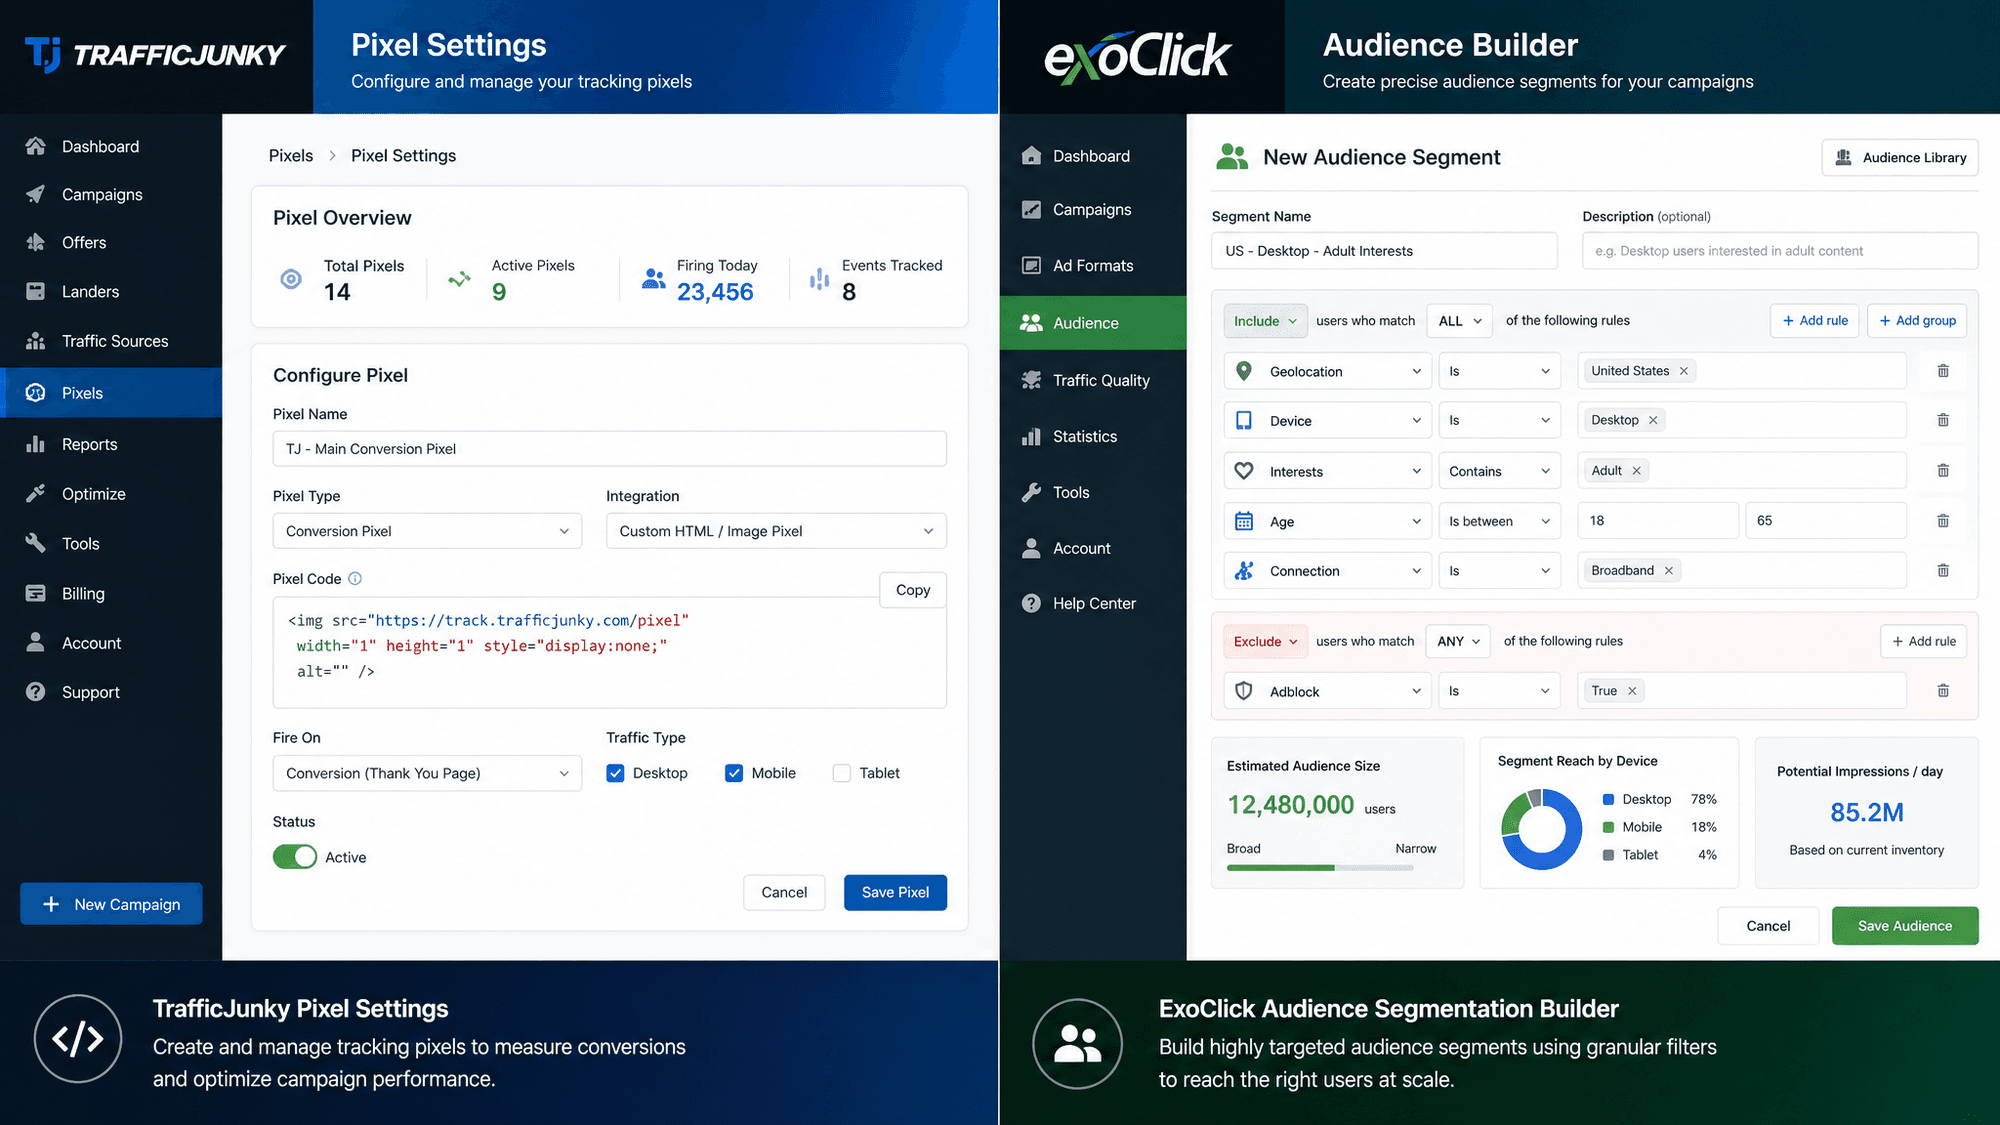Remove the Broadband connection tag

point(1668,571)
